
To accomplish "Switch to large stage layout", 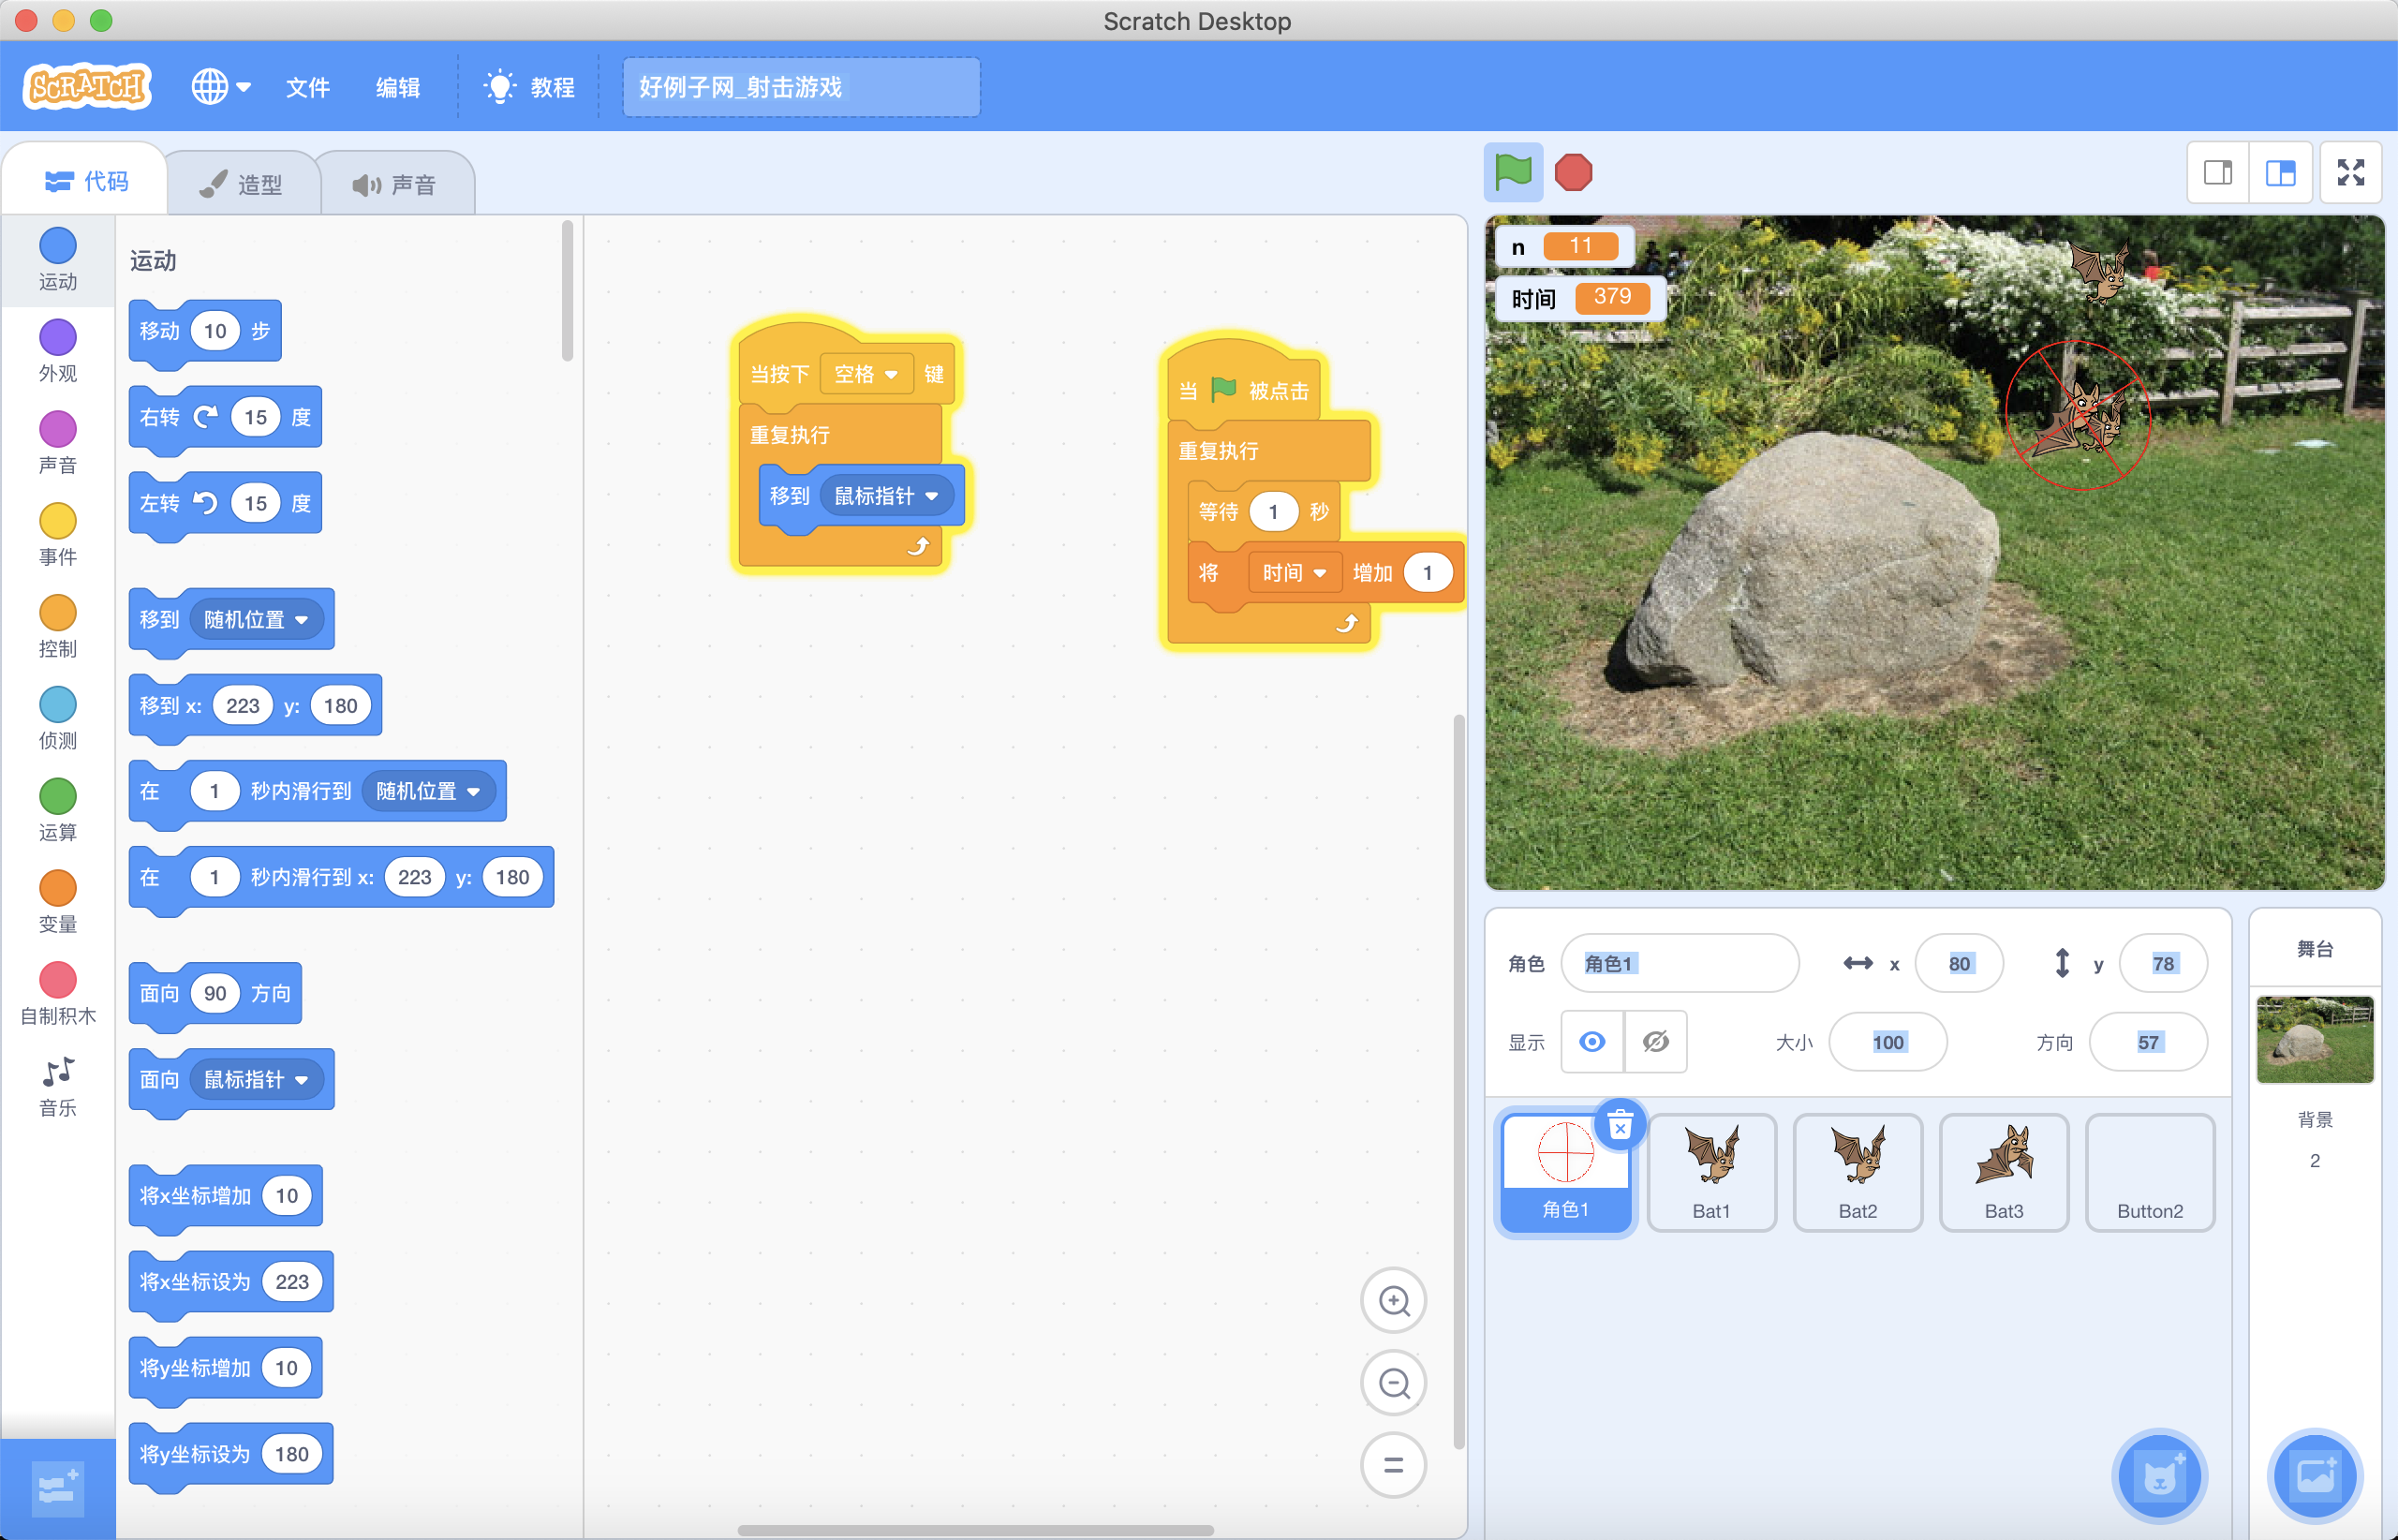I will [x=2280, y=173].
